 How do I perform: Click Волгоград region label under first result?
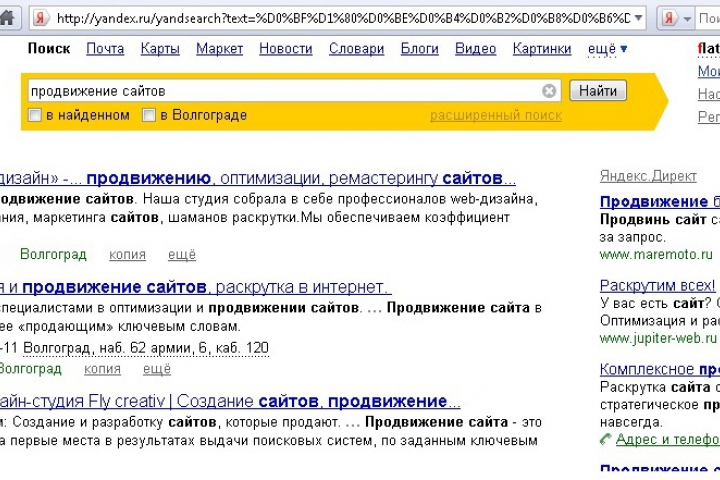(53, 254)
